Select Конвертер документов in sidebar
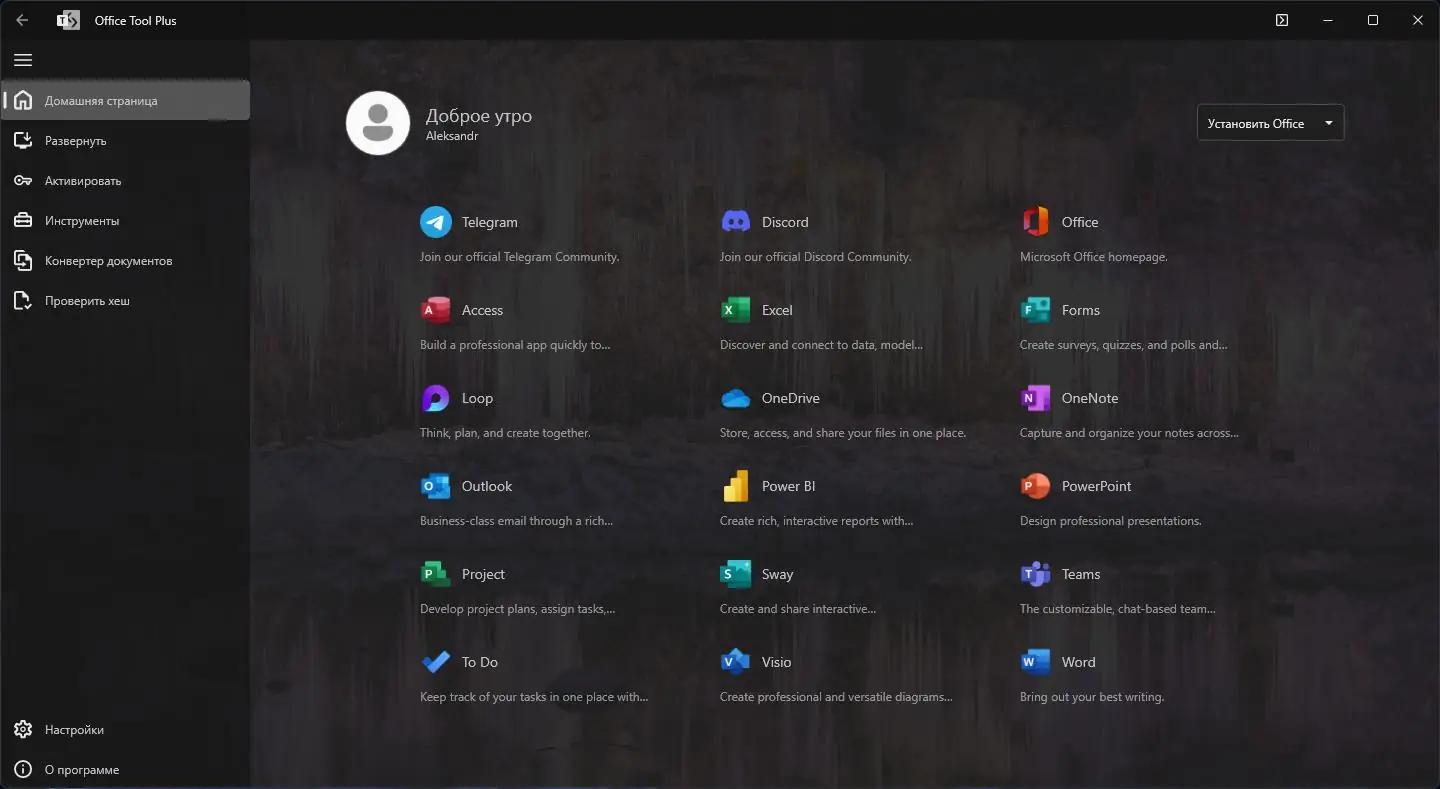The image size is (1440, 789). [126, 260]
